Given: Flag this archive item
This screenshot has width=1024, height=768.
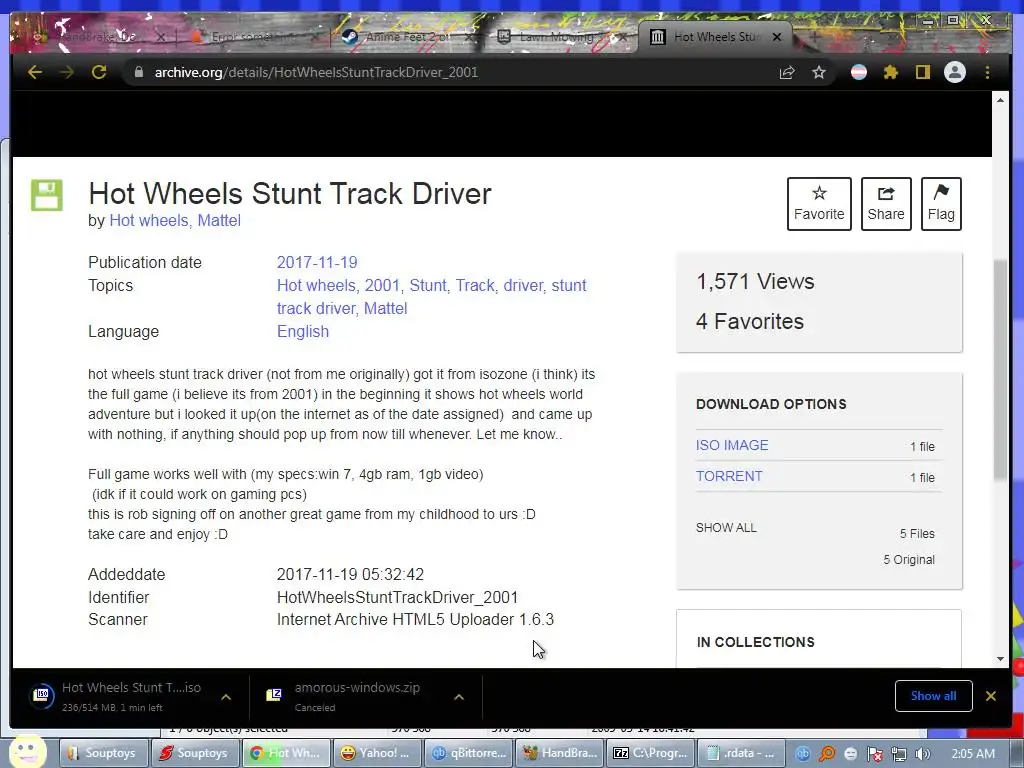Looking at the screenshot, I should 941,204.
